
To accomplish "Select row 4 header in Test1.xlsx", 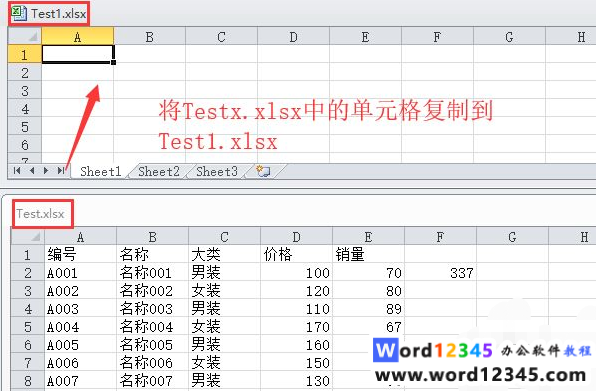I will 25,109.
